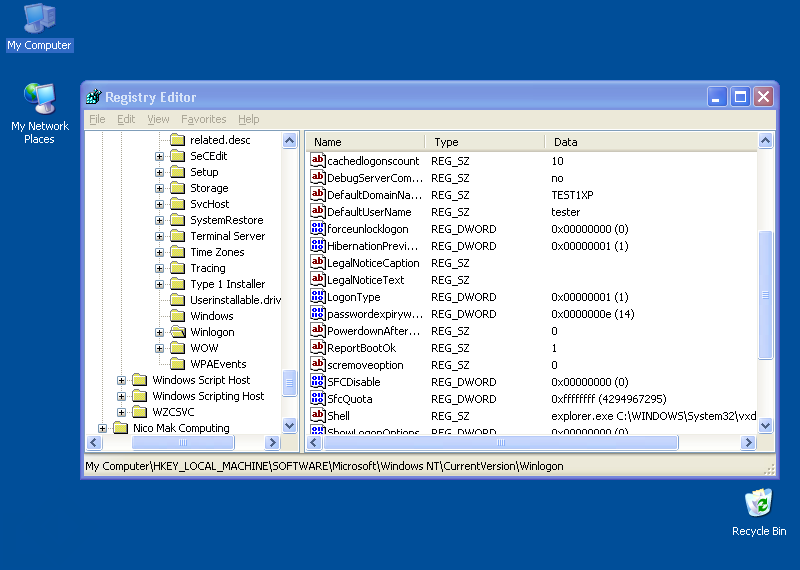Expand the Setup key
800x570 pixels.
(x=159, y=172)
